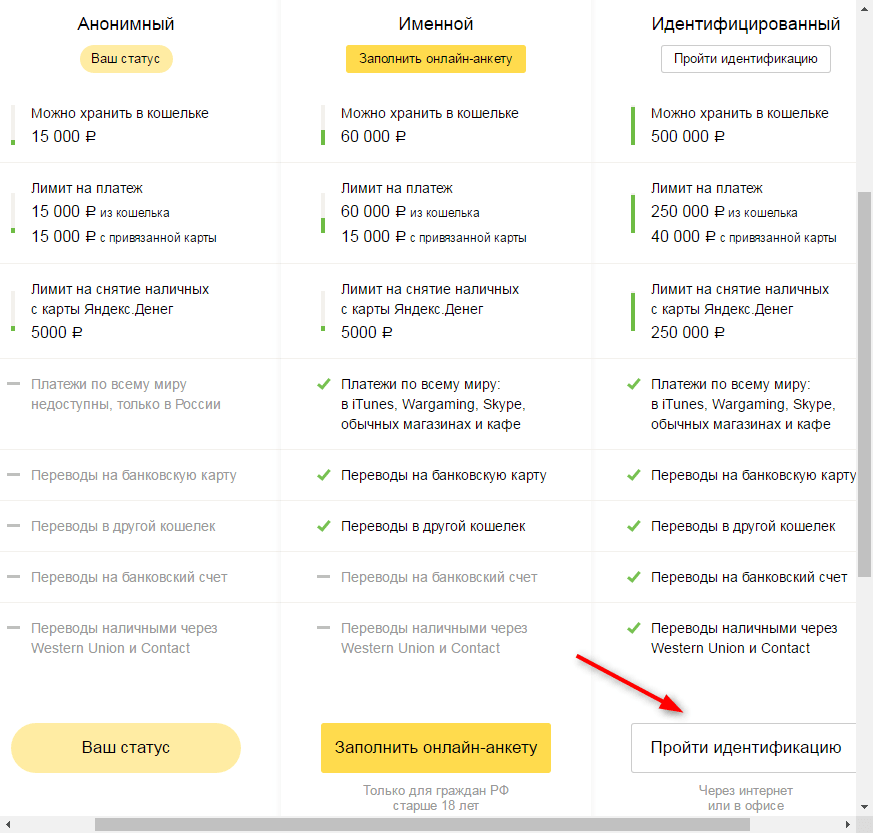Click green checkmark beside Именной bank card transfers
The image size is (873, 833).
pos(323,475)
